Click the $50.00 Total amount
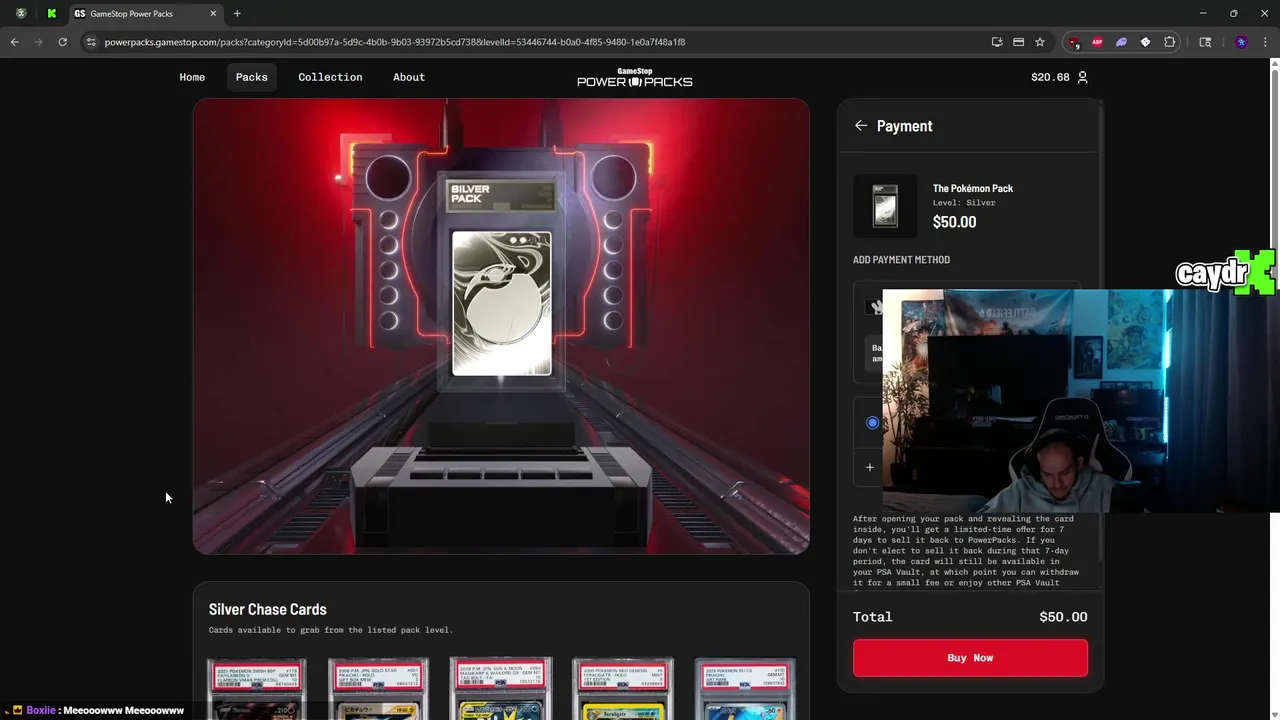This screenshot has height=720, width=1280. (1063, 617)
